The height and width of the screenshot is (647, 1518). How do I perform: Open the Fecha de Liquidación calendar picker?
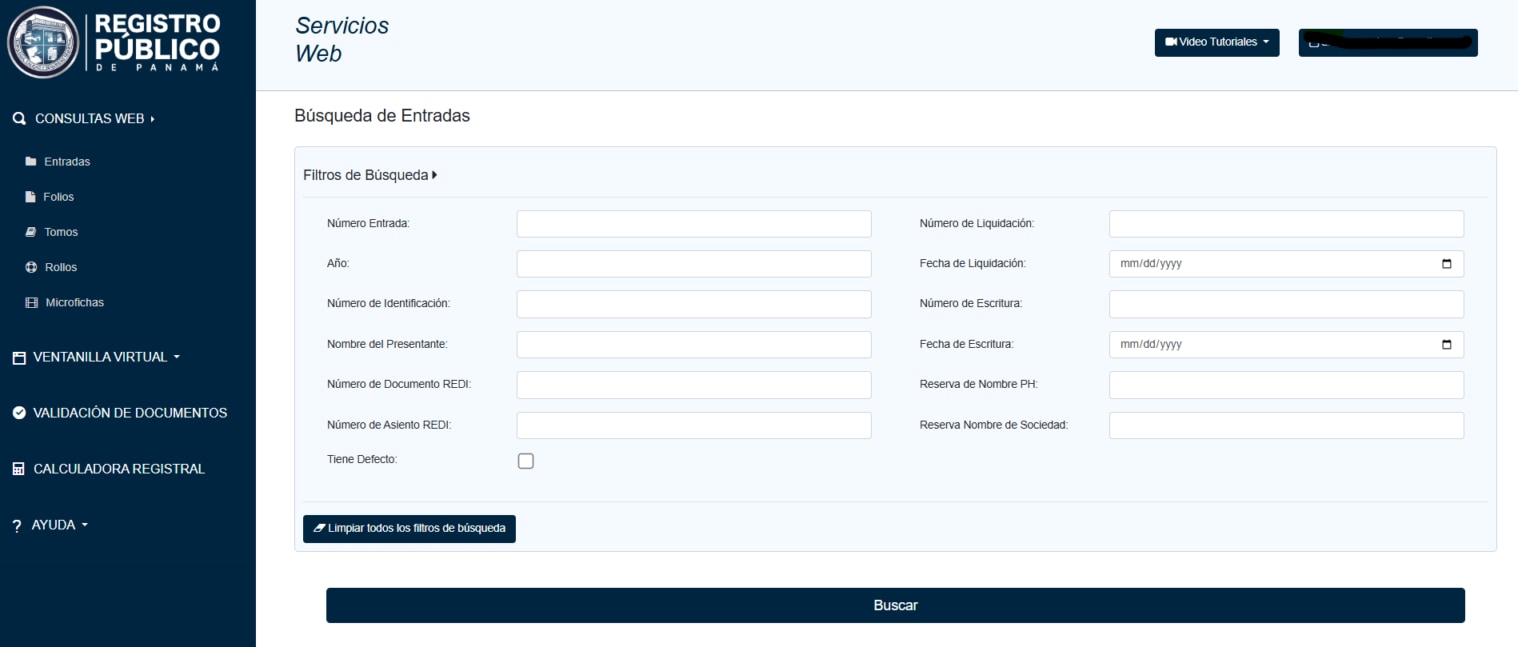pyautogui.click(x=1447, y=264)
